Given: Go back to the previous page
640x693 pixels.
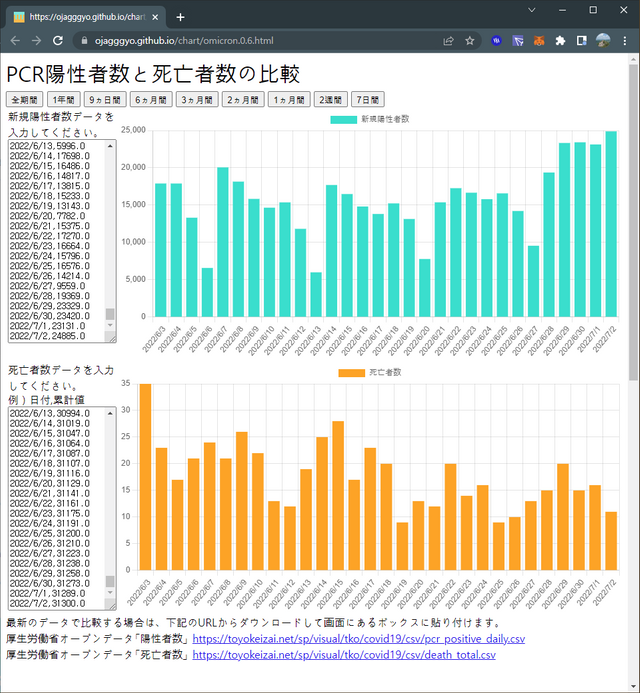Looking at the screenshot, I should tap(15, 41).
